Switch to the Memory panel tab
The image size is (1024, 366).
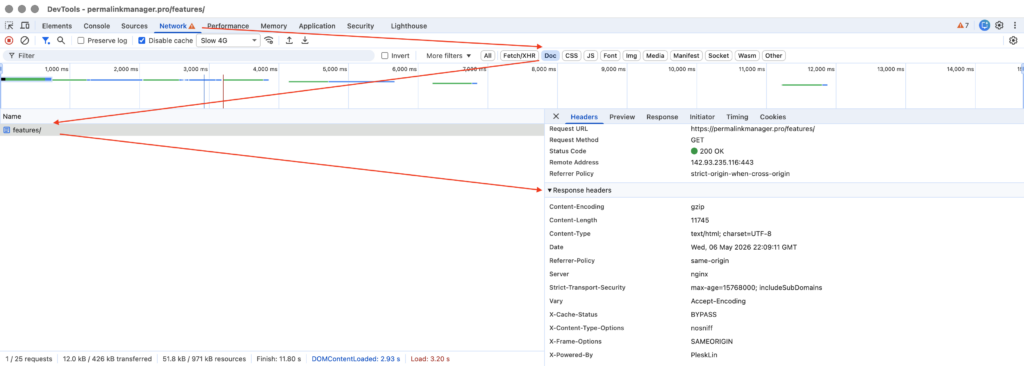(x=274, y=26)
